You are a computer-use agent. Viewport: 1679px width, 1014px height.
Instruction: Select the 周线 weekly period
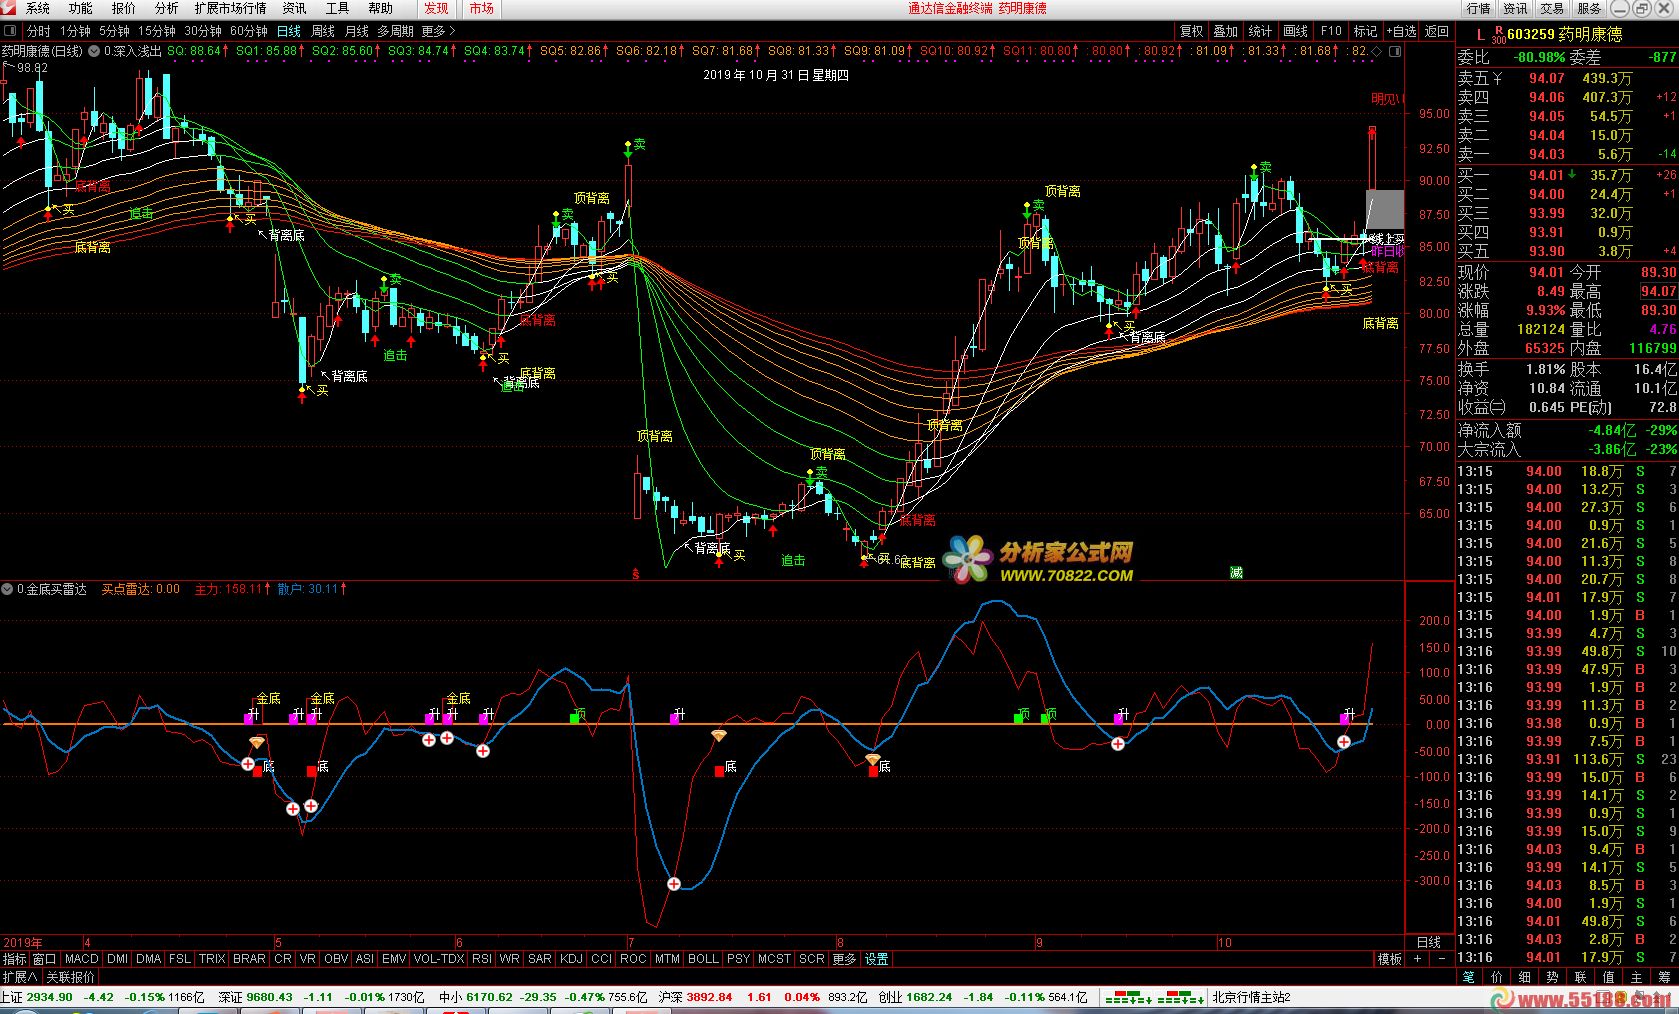pos(322,32)
